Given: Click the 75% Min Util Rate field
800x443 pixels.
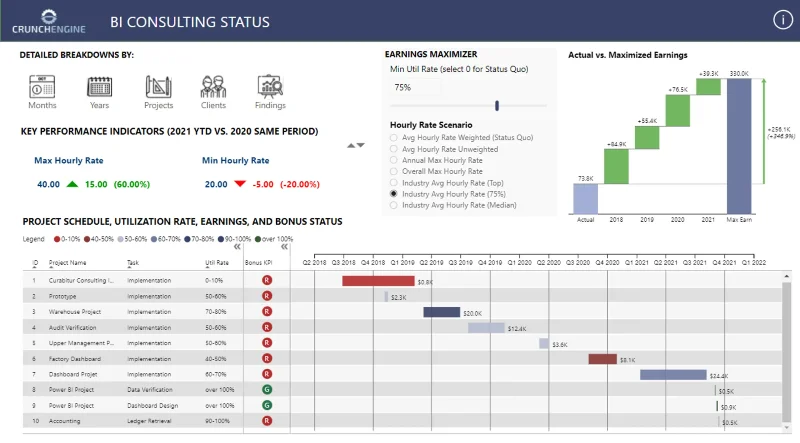Looking at the screenshot, I should point(415,88).
